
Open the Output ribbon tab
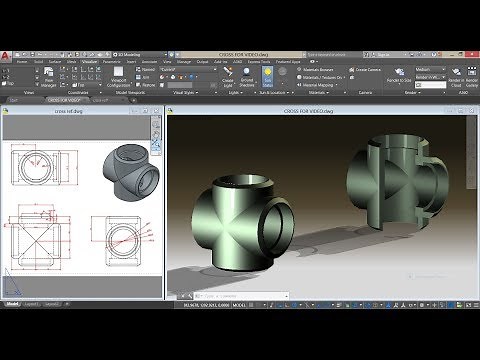click(x=202, y=62)
